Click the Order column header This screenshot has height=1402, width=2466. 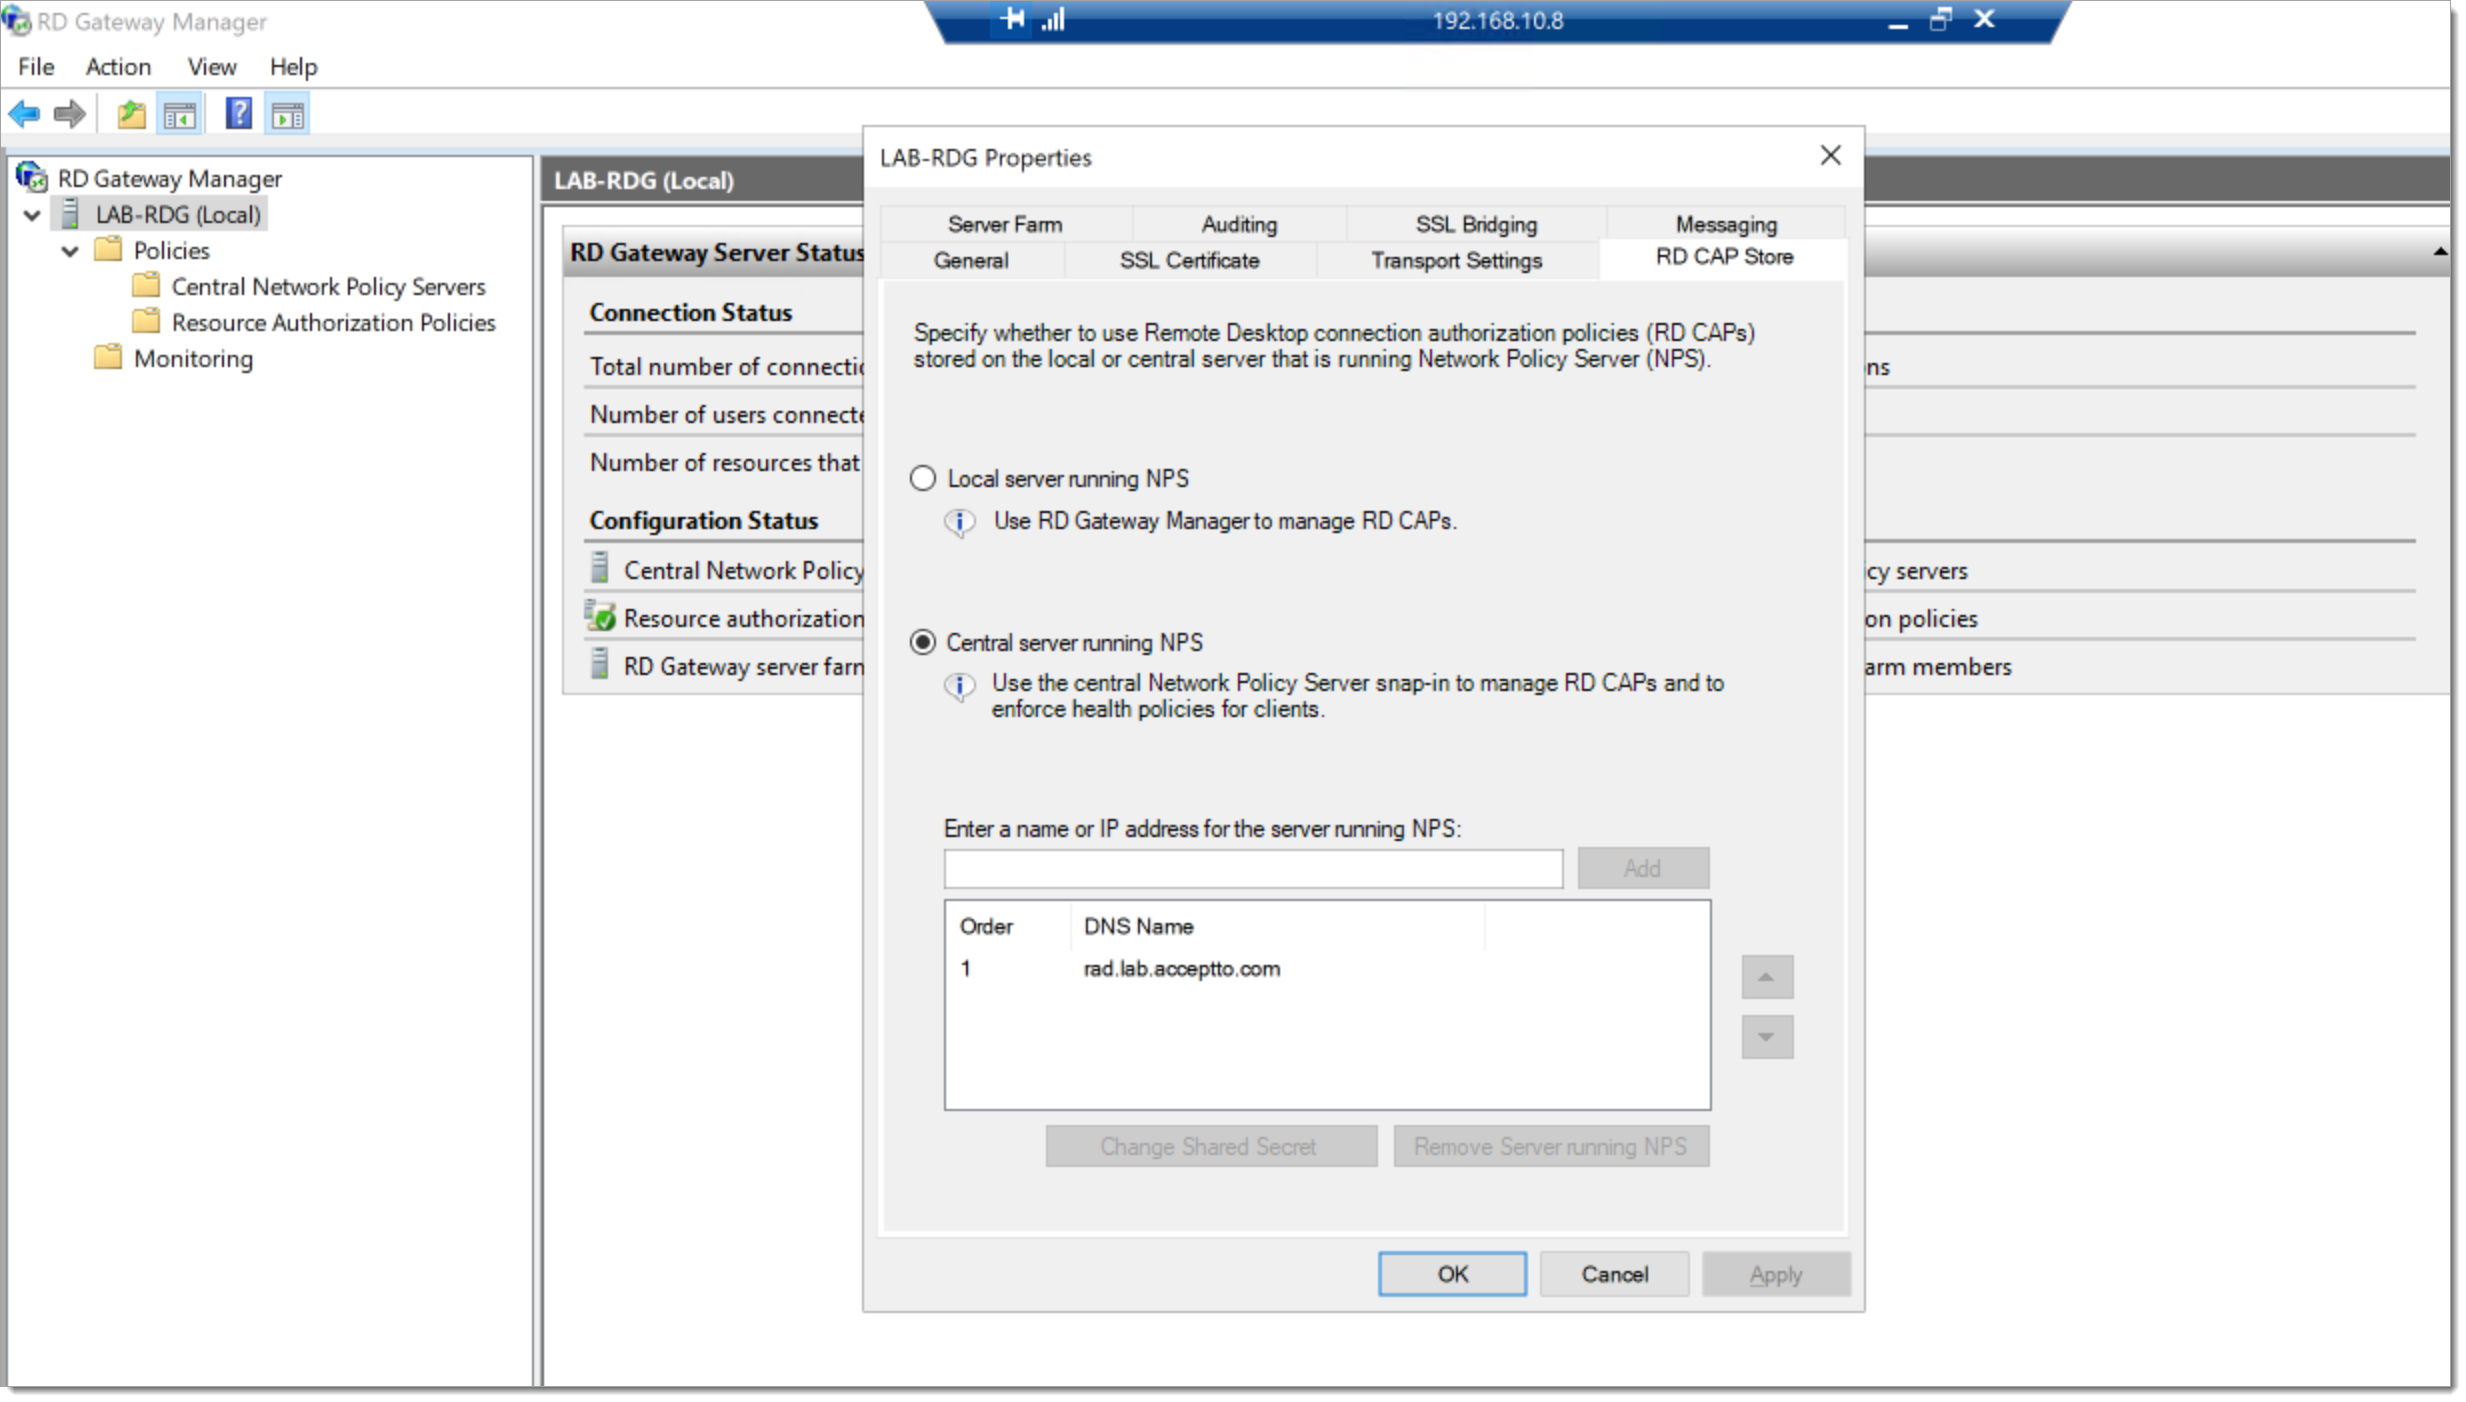coord(1008,926)
